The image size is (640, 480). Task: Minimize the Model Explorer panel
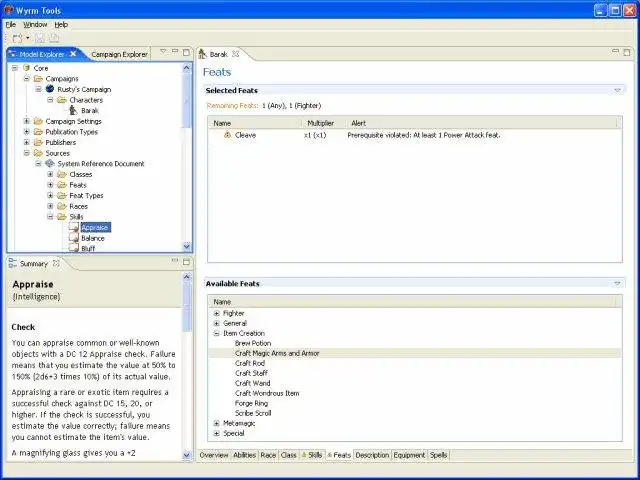click(x=175, y=51)
